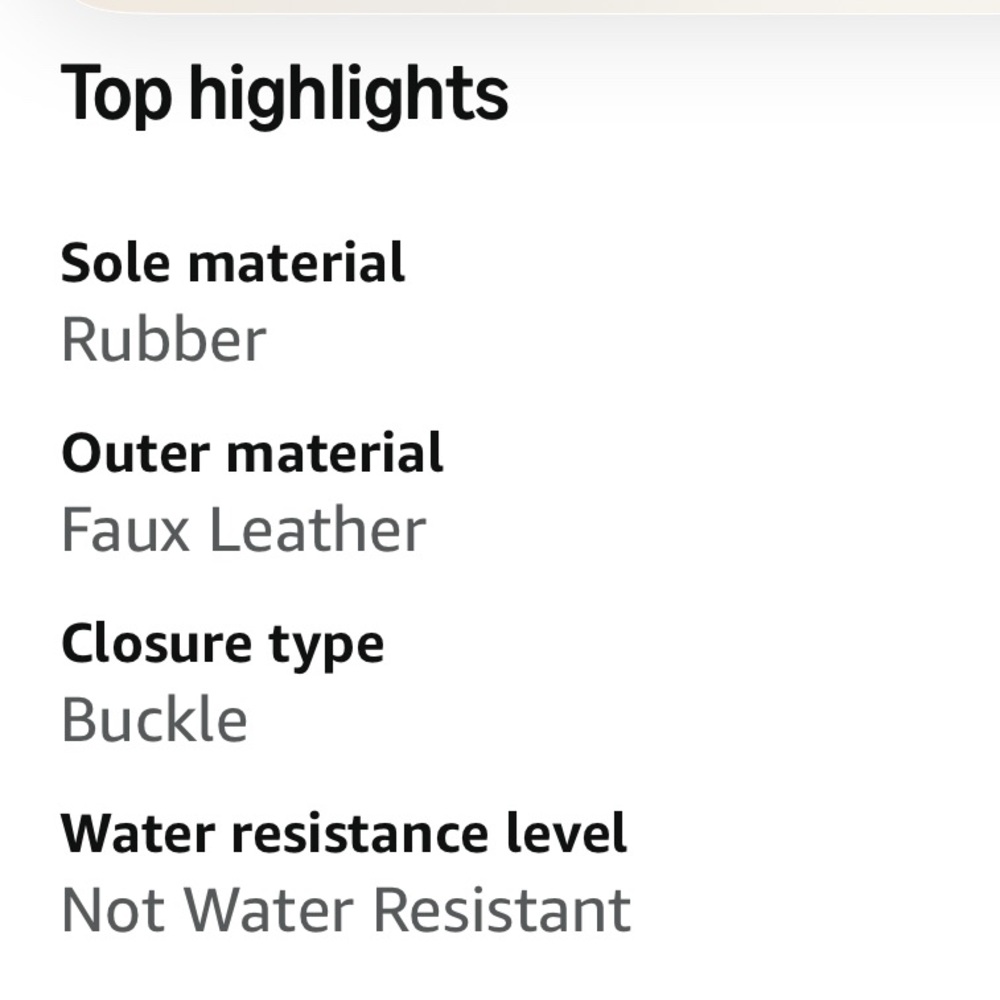This screenshot has width=1000, height=1000.
Task: Select the Buckle value text
Action: click(154, 720)
